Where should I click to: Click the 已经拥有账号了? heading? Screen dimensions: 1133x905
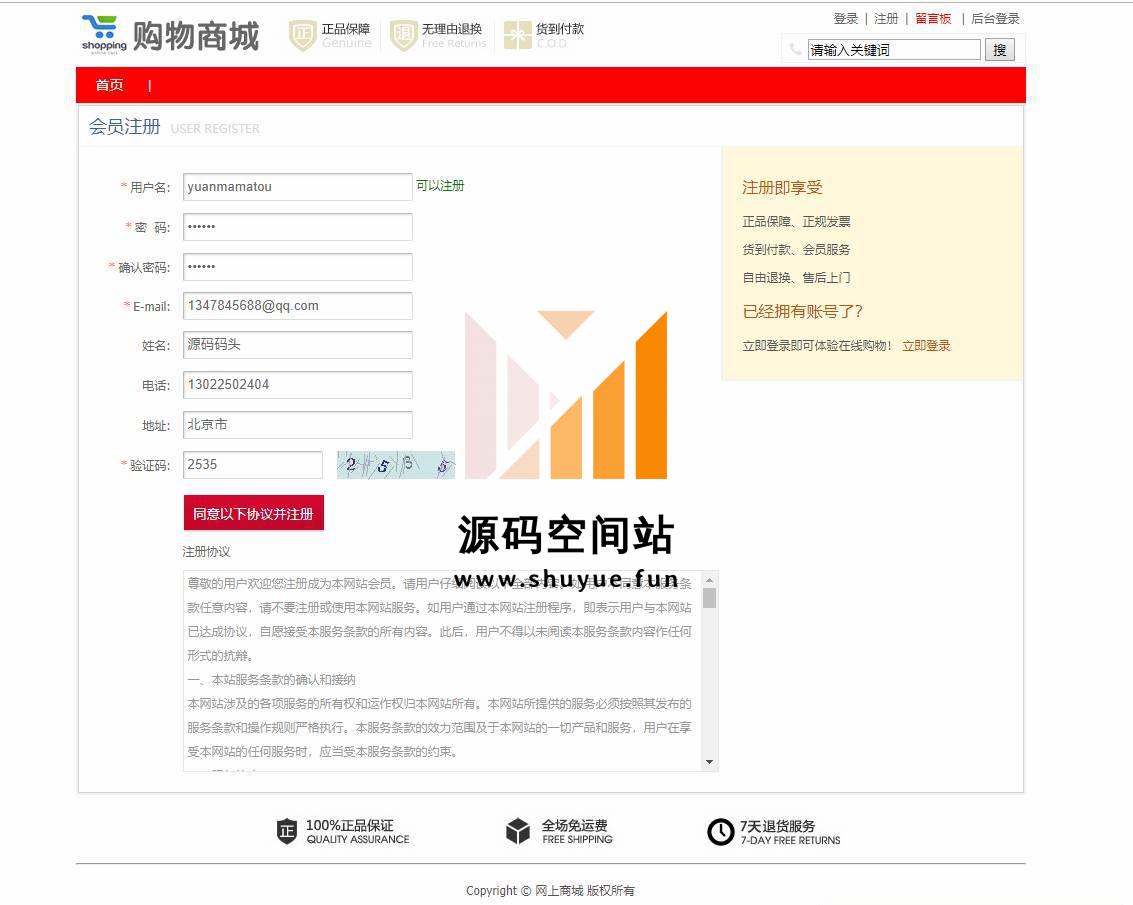802,312
